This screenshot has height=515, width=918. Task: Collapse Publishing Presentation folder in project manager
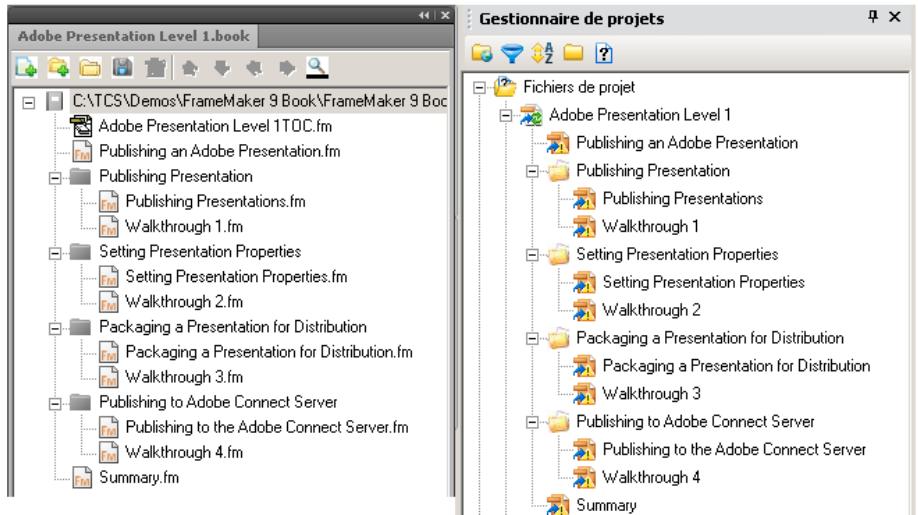pos(532,171)
